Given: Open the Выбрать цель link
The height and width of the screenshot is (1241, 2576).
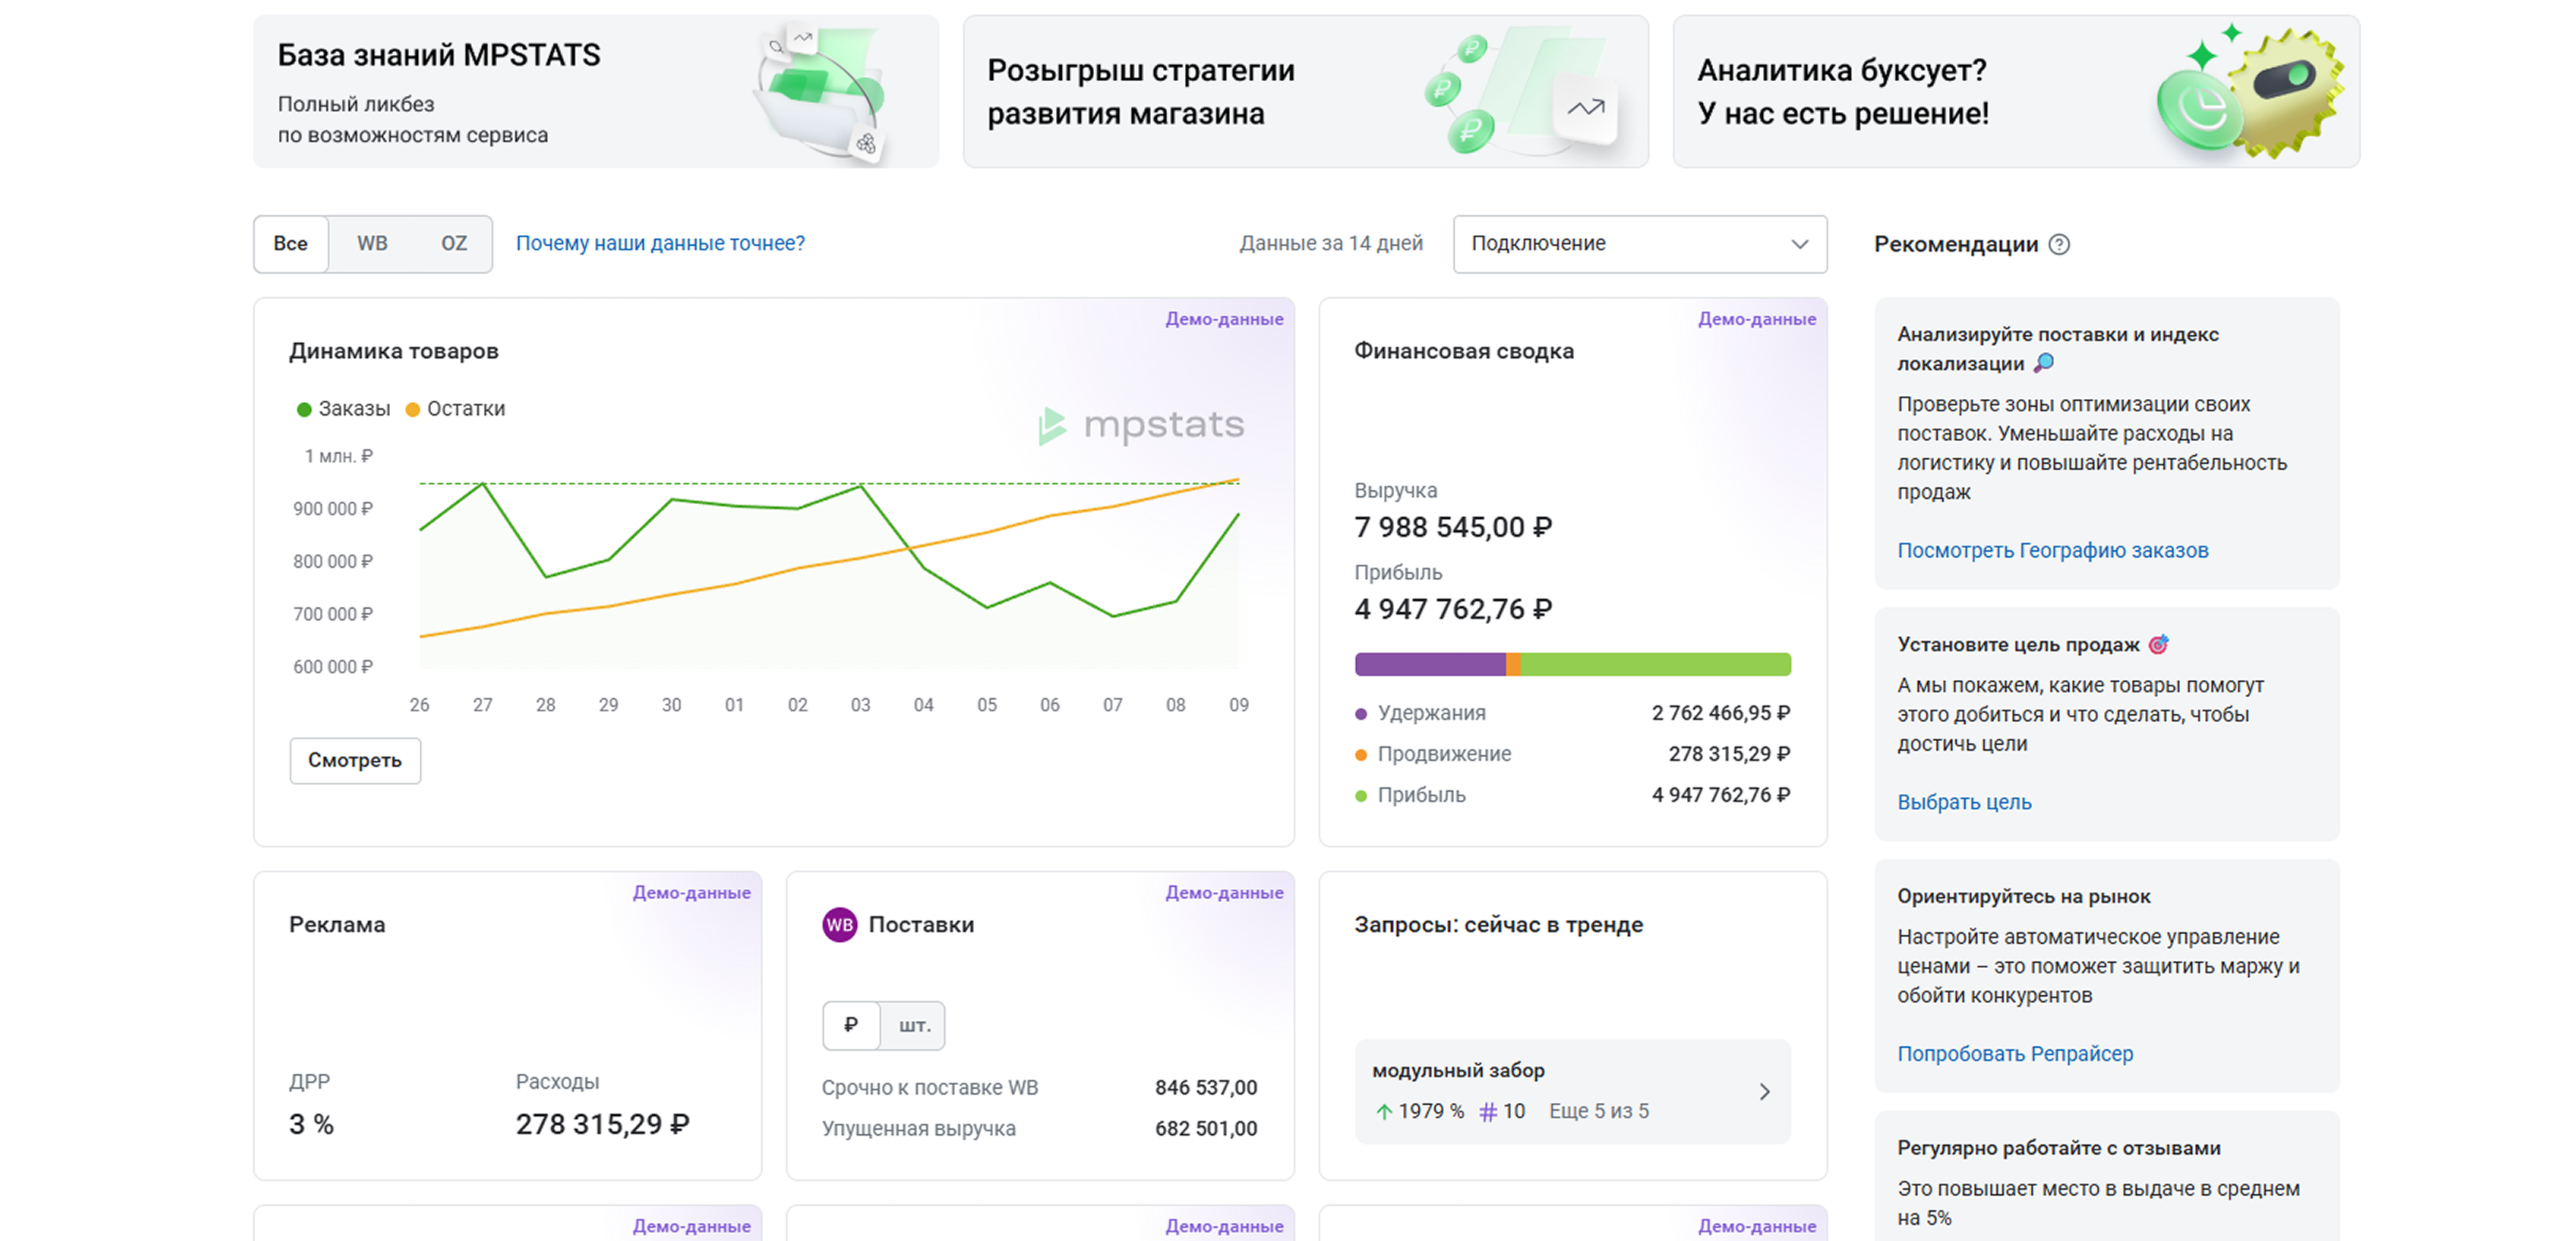Looking at the screenshot, I should pos(1964,803).
